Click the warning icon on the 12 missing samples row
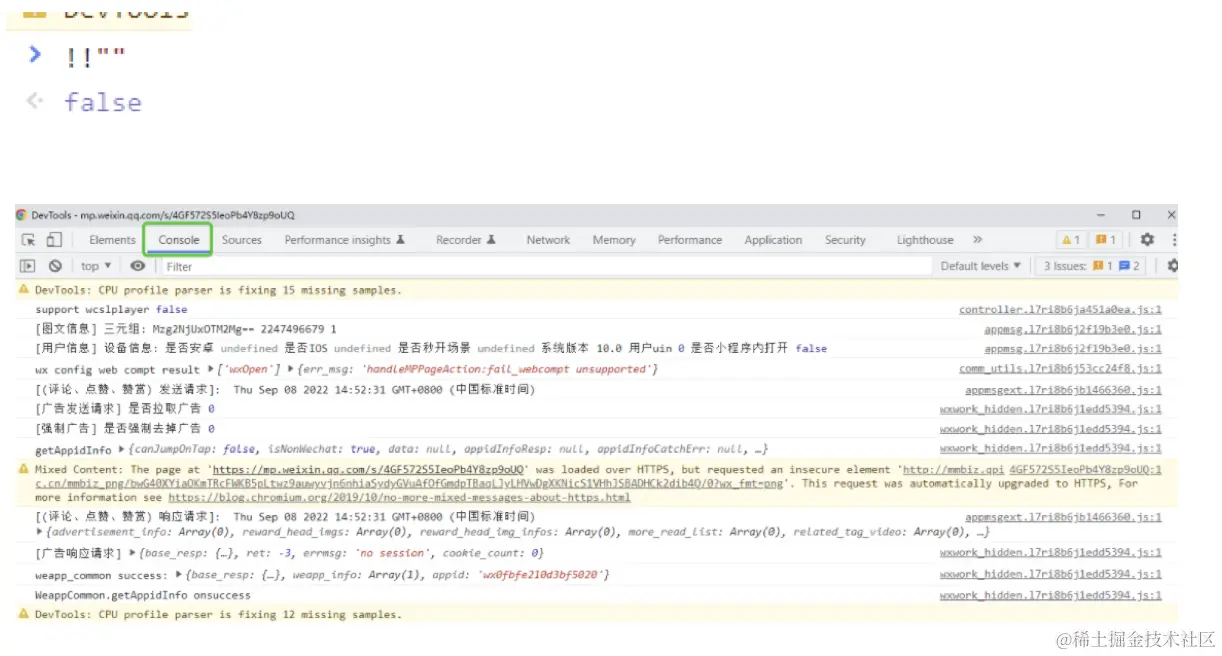The width and height of the screenshot is (1222, 656). pos(23,614)
